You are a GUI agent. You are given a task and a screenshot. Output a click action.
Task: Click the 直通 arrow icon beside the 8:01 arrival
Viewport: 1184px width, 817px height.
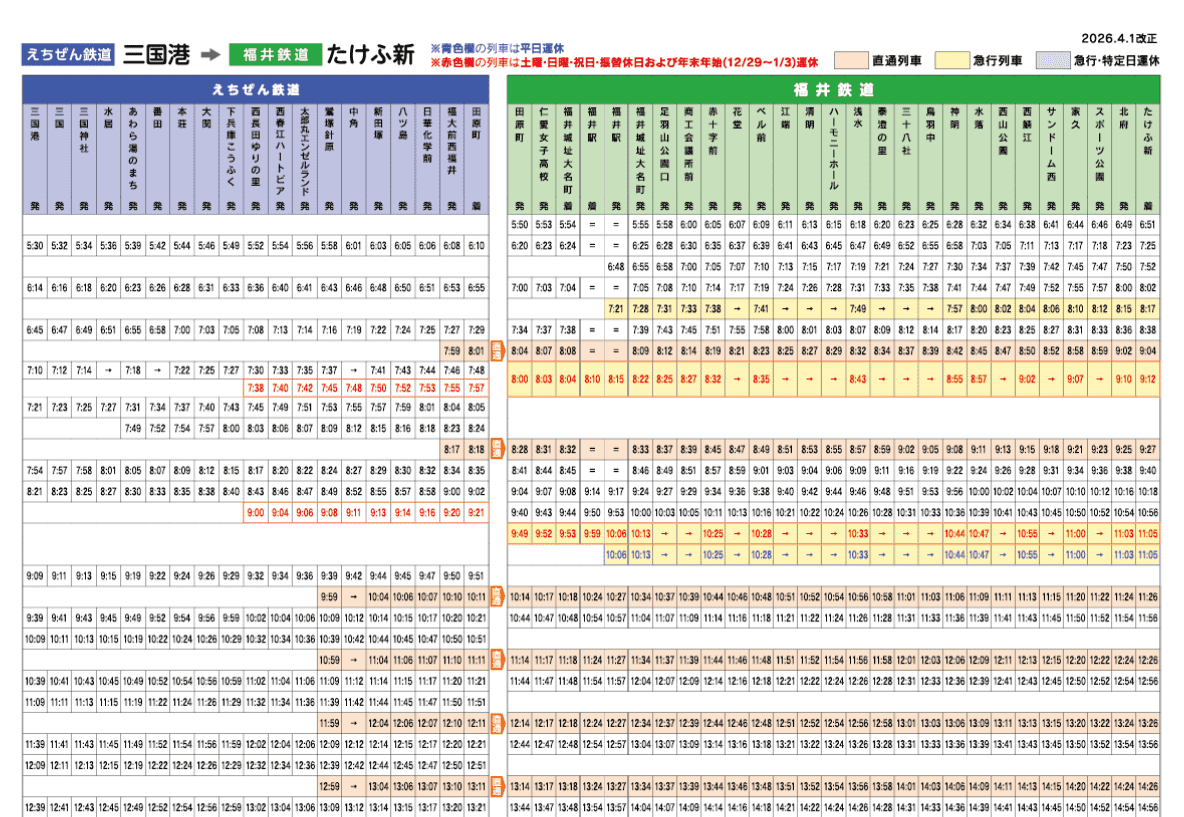point(496,351)
